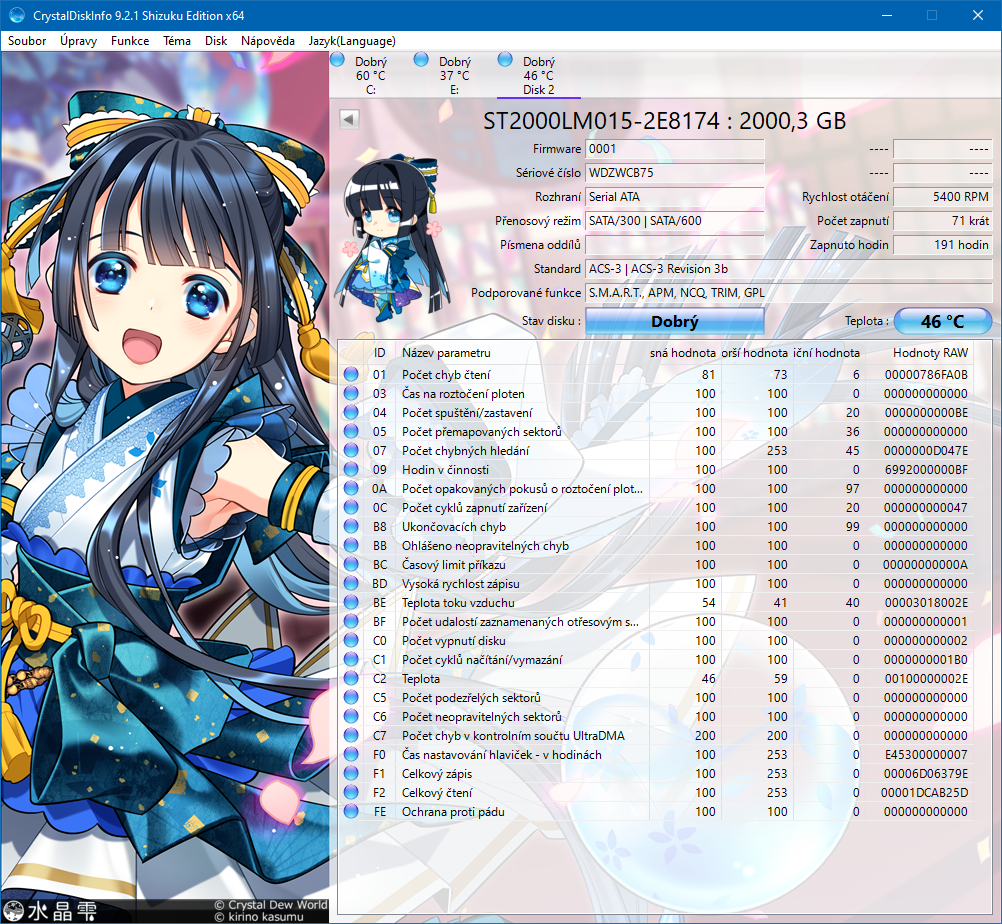The height and width of the screenshot is (924, 1002).
Task: Click the status orb in row 03 Čas na roztočení ploten
Action: (351, 394)
